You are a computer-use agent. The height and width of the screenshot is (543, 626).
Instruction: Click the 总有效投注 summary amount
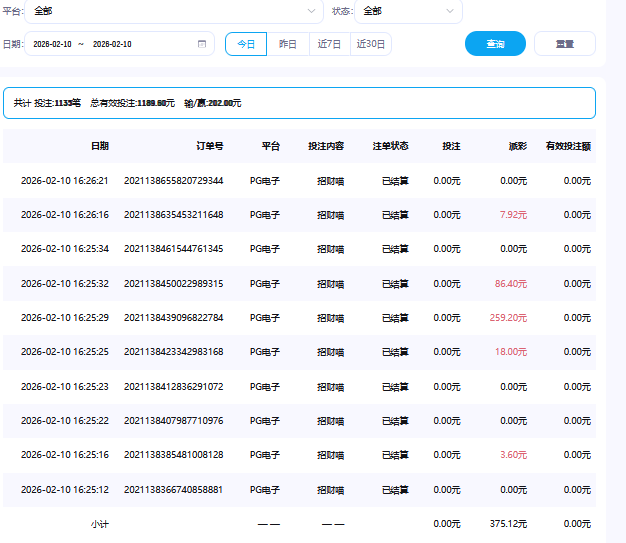click(133, 103)
